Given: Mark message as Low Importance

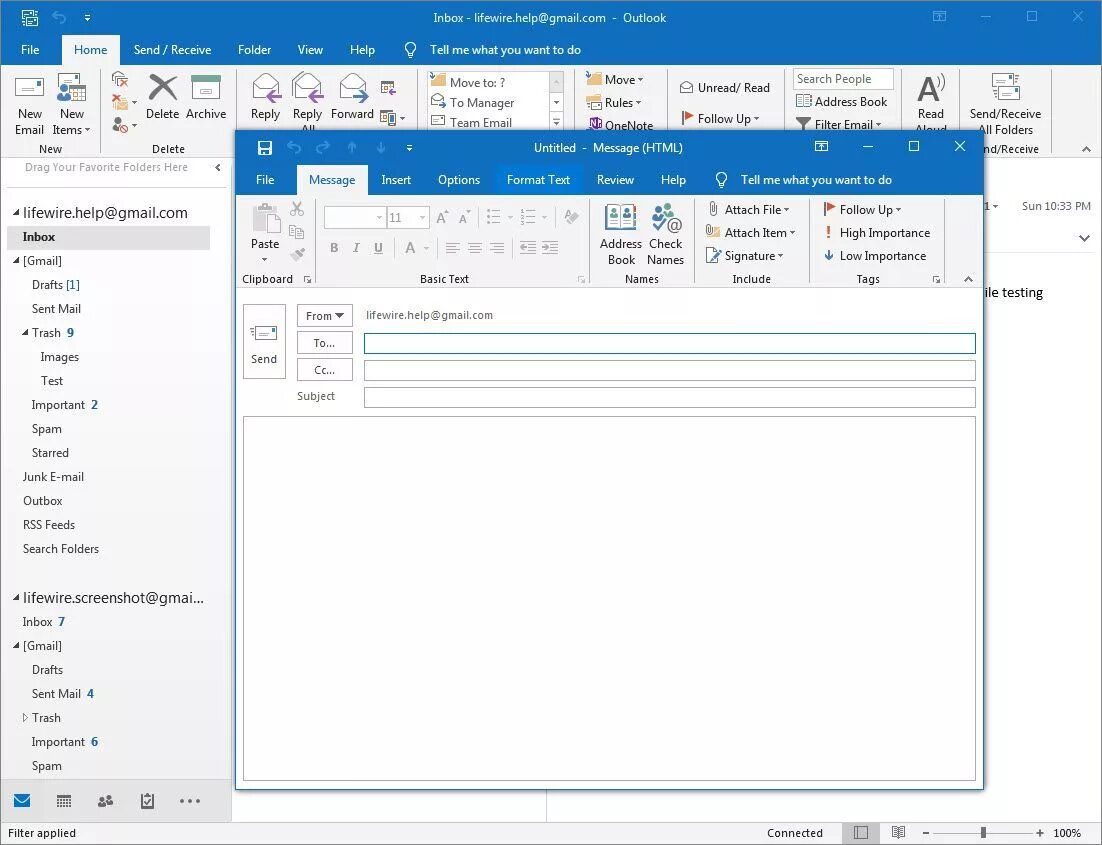Looking at the screenshot, I should coord(875,256).
